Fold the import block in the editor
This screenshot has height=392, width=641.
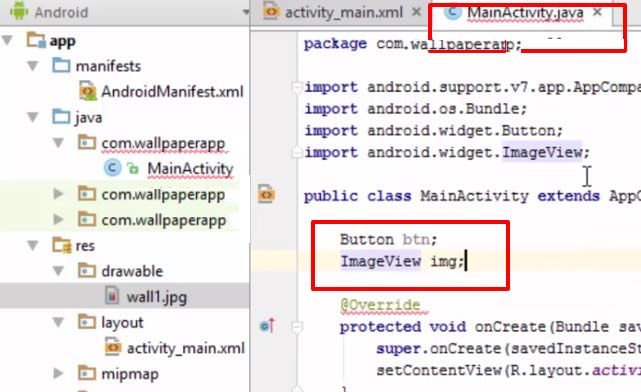point(297,87)
